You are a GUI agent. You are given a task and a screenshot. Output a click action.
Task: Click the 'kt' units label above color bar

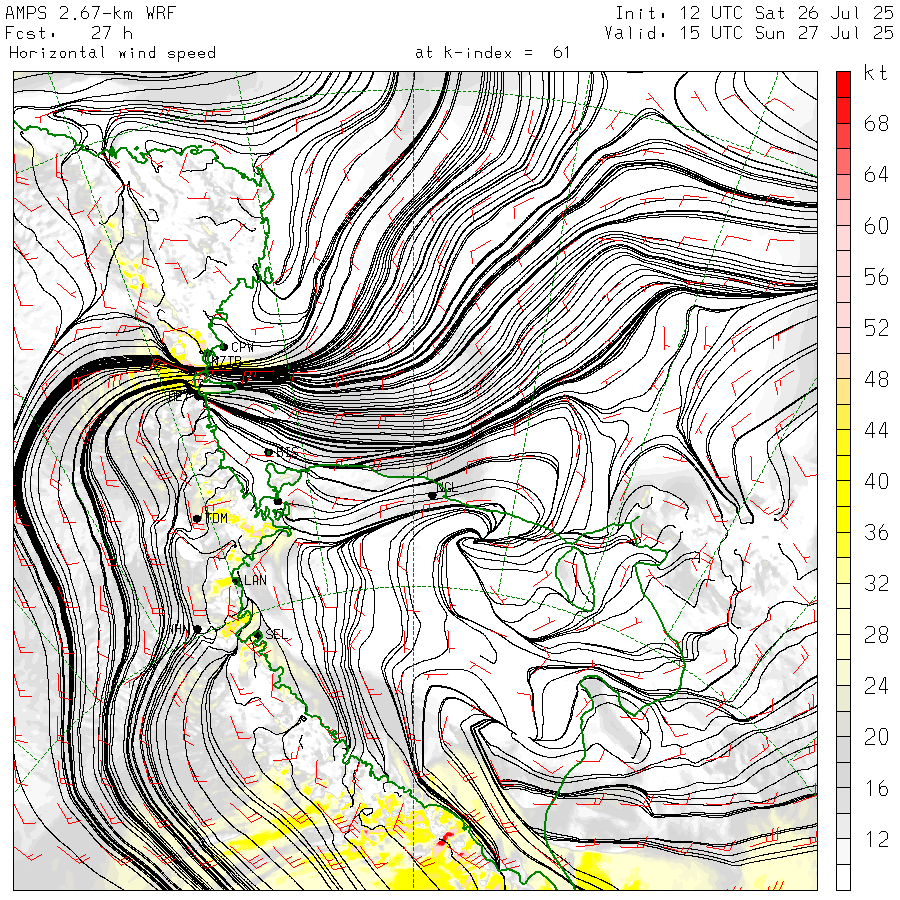pos(875,73)
